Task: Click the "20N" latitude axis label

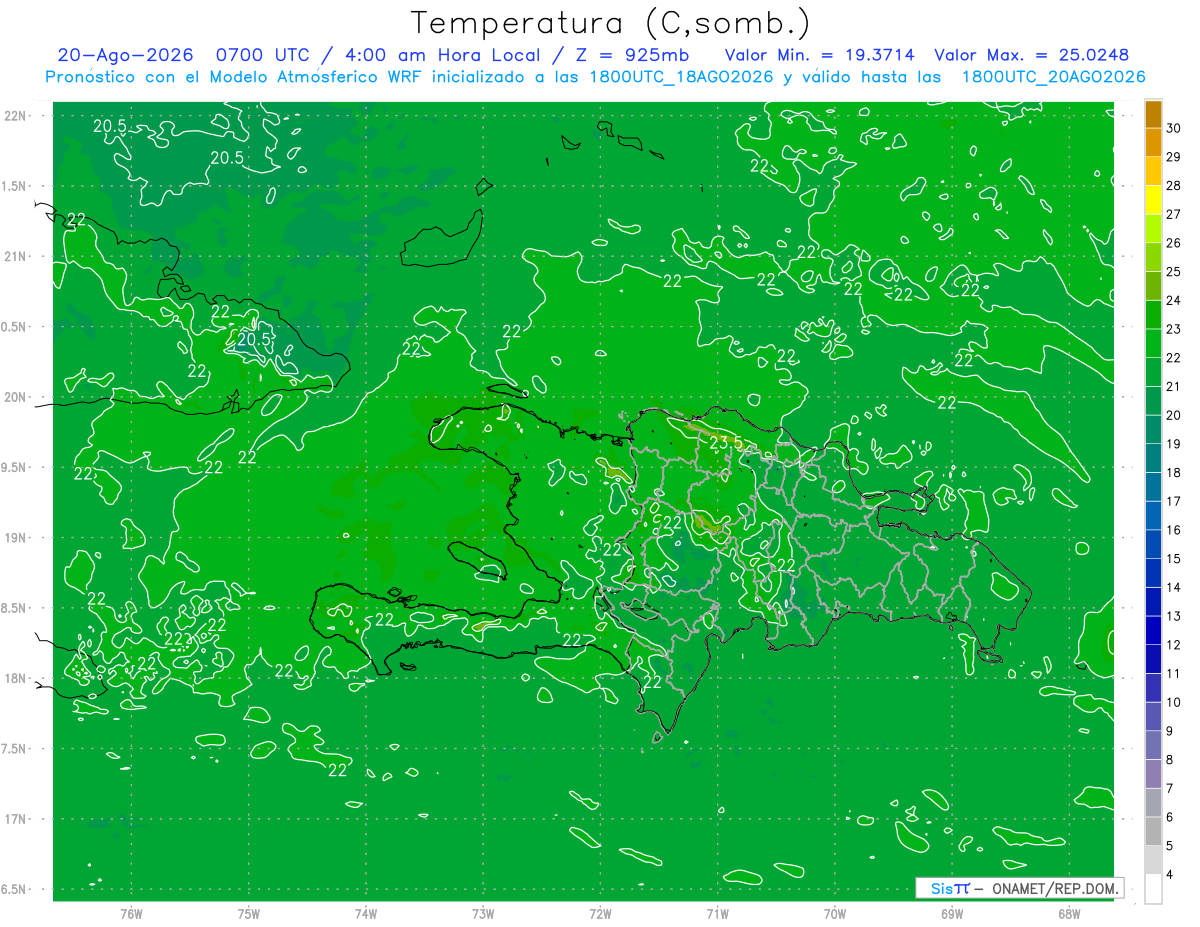Action: point(14,397)
